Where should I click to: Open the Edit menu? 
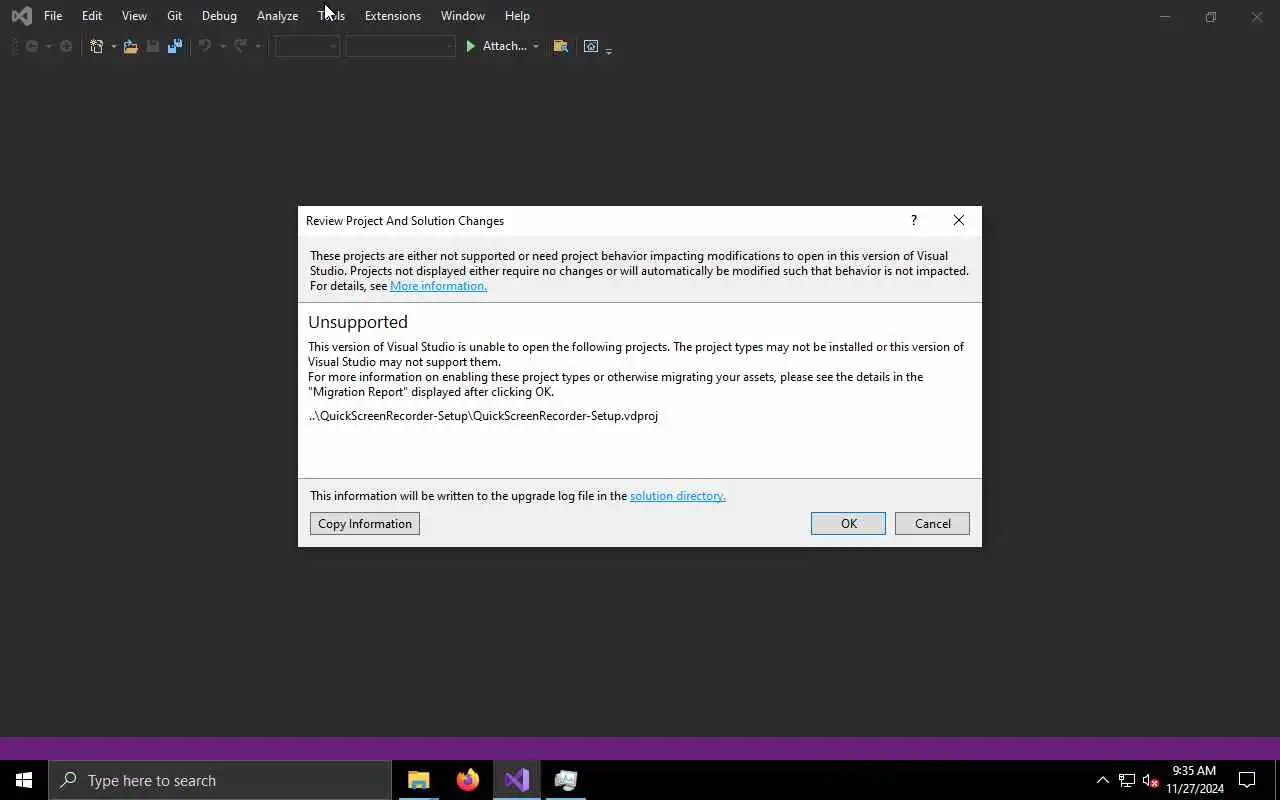tap(92, 16)
